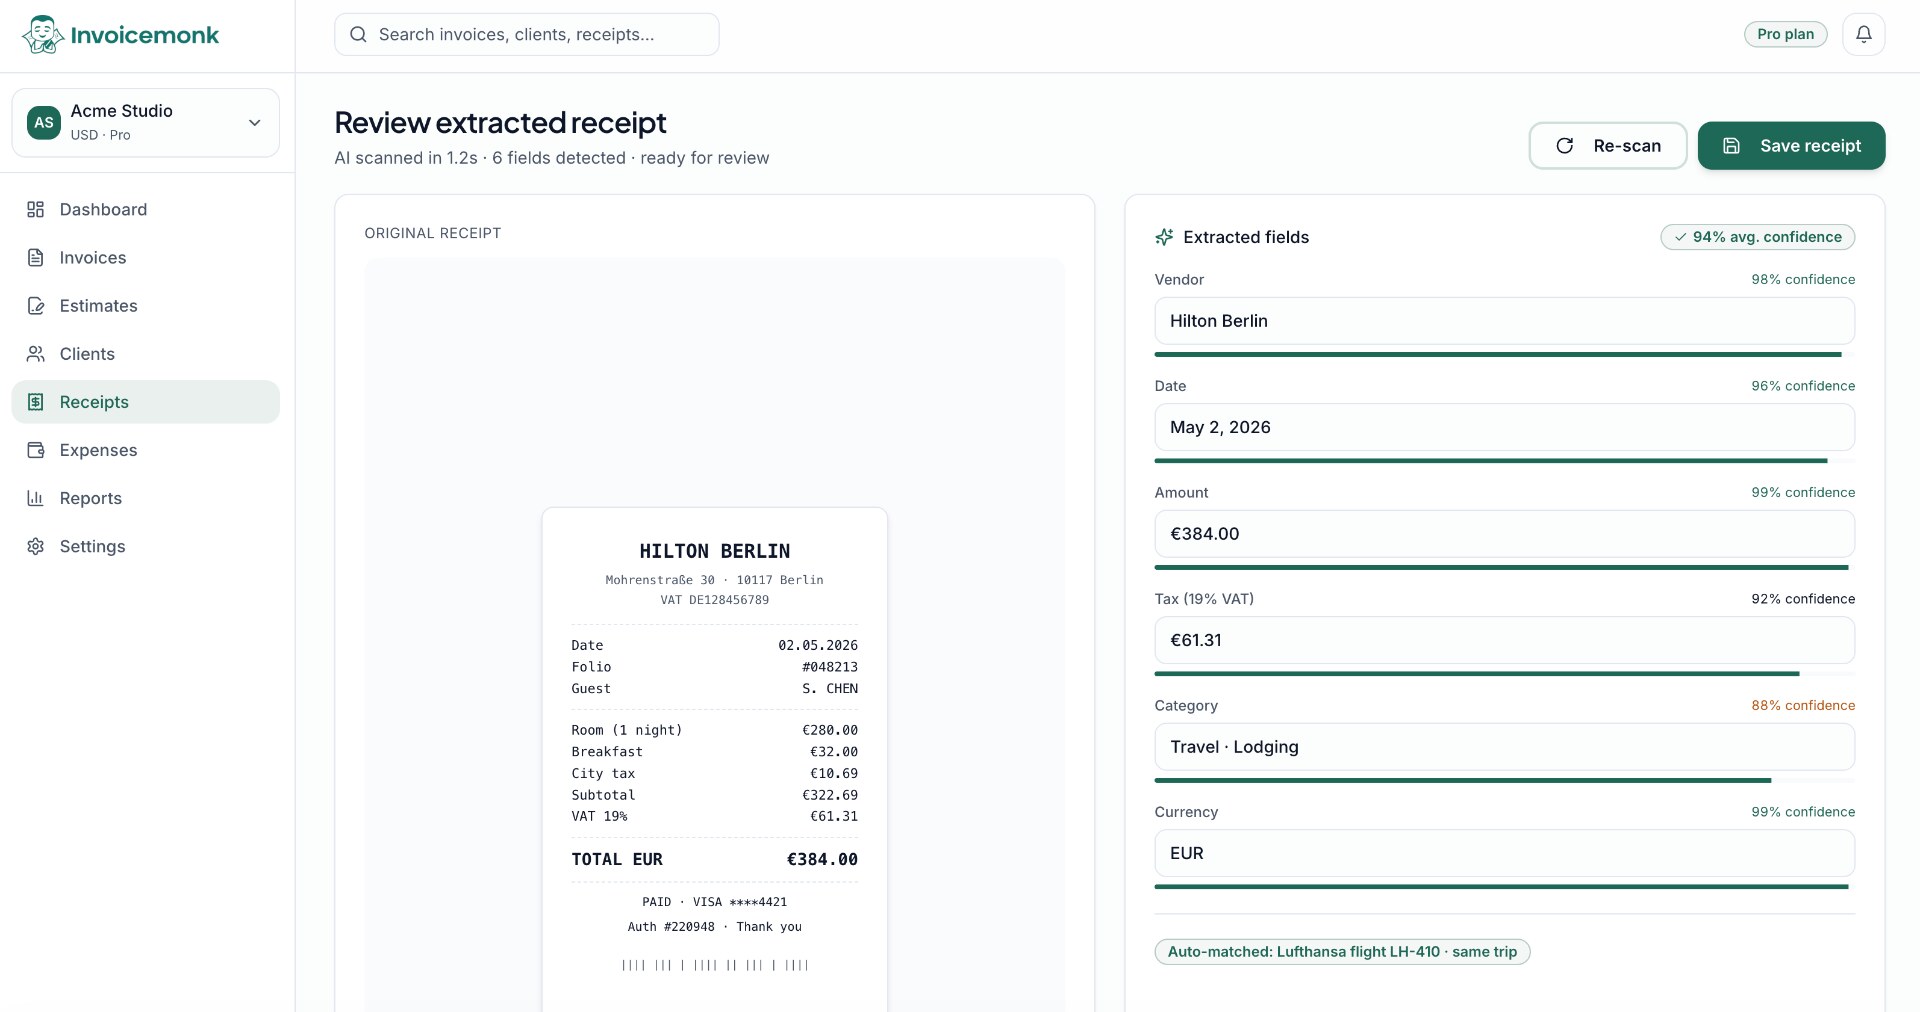The image size is (1920, 1012).
Task: Click the sparkle icon beside Extracted fields
Action: pos(1164,237)
